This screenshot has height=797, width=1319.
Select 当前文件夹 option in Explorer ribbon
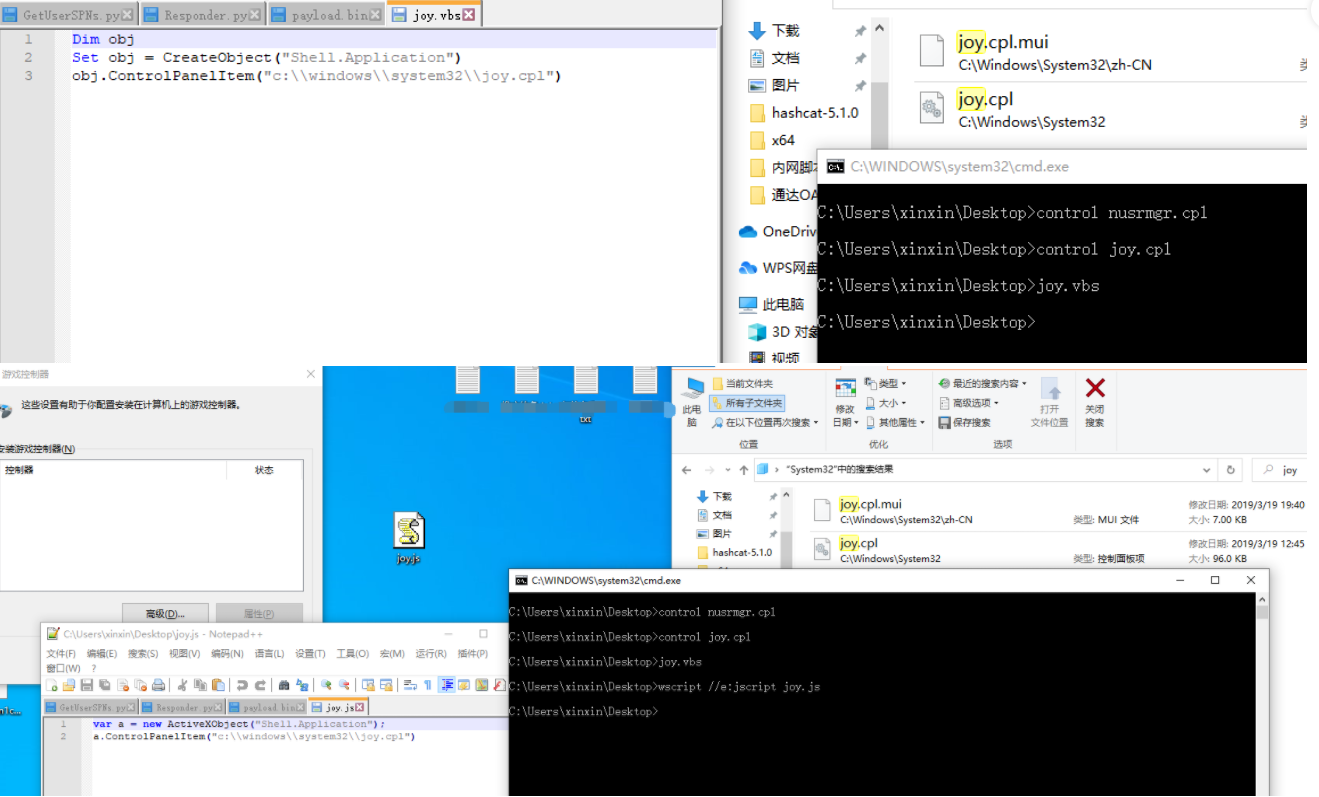(742, 383)
